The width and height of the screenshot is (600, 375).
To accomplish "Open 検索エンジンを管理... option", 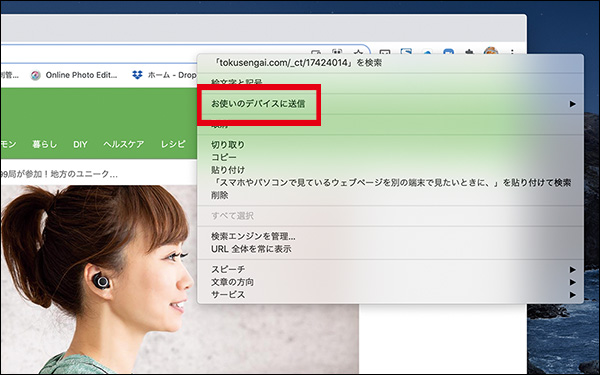I will (390, 236).
